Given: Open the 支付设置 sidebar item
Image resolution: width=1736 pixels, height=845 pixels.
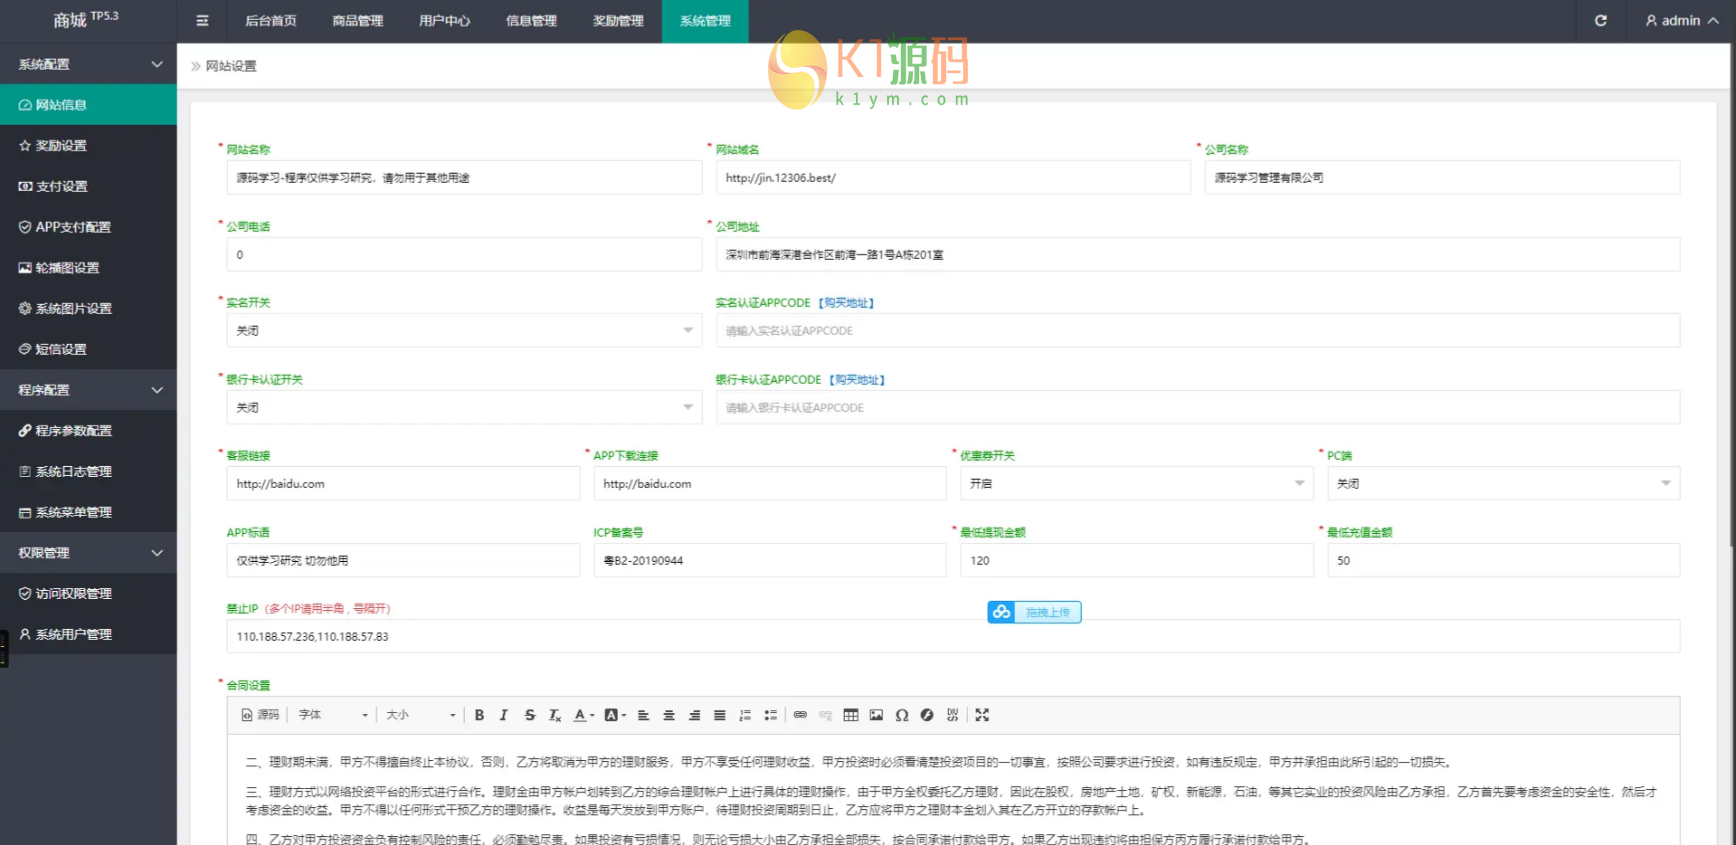Looking at the screenshot, I should 88,186.
